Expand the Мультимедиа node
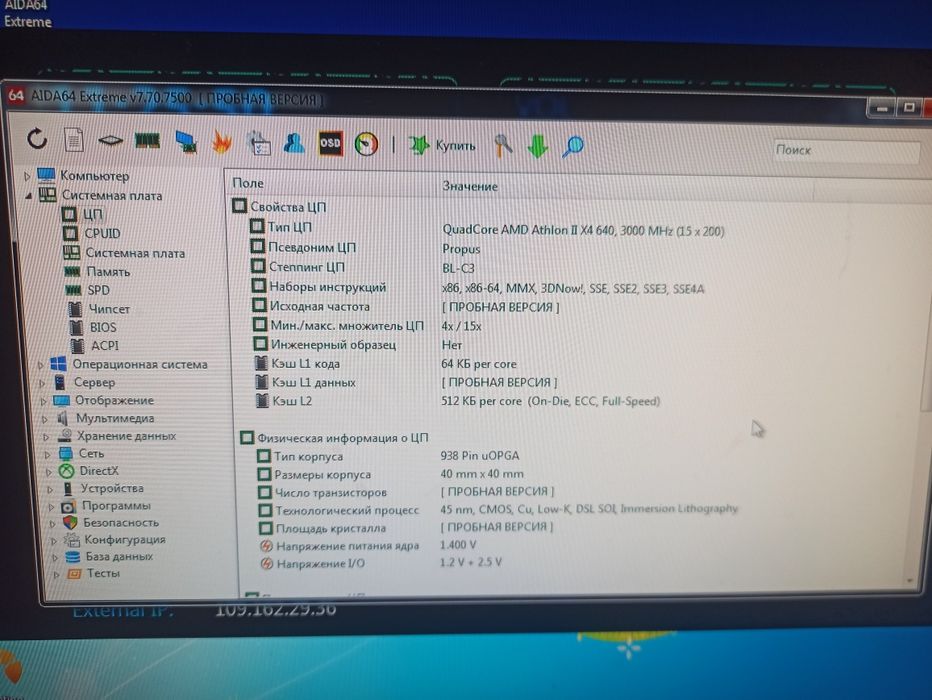This screenshot has height=700, width=932. click(45, 419)
